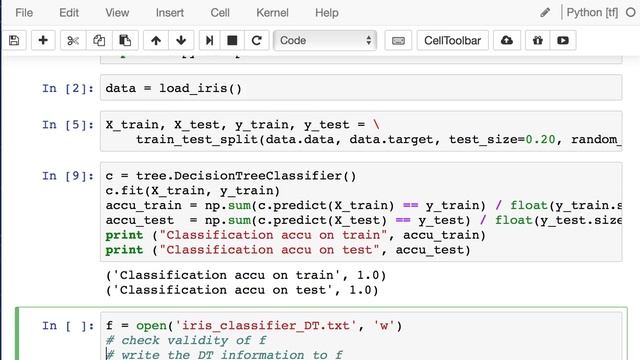Click the video camera toolbar icon
This screenshot has width=640, height=360.
[563, 40]
